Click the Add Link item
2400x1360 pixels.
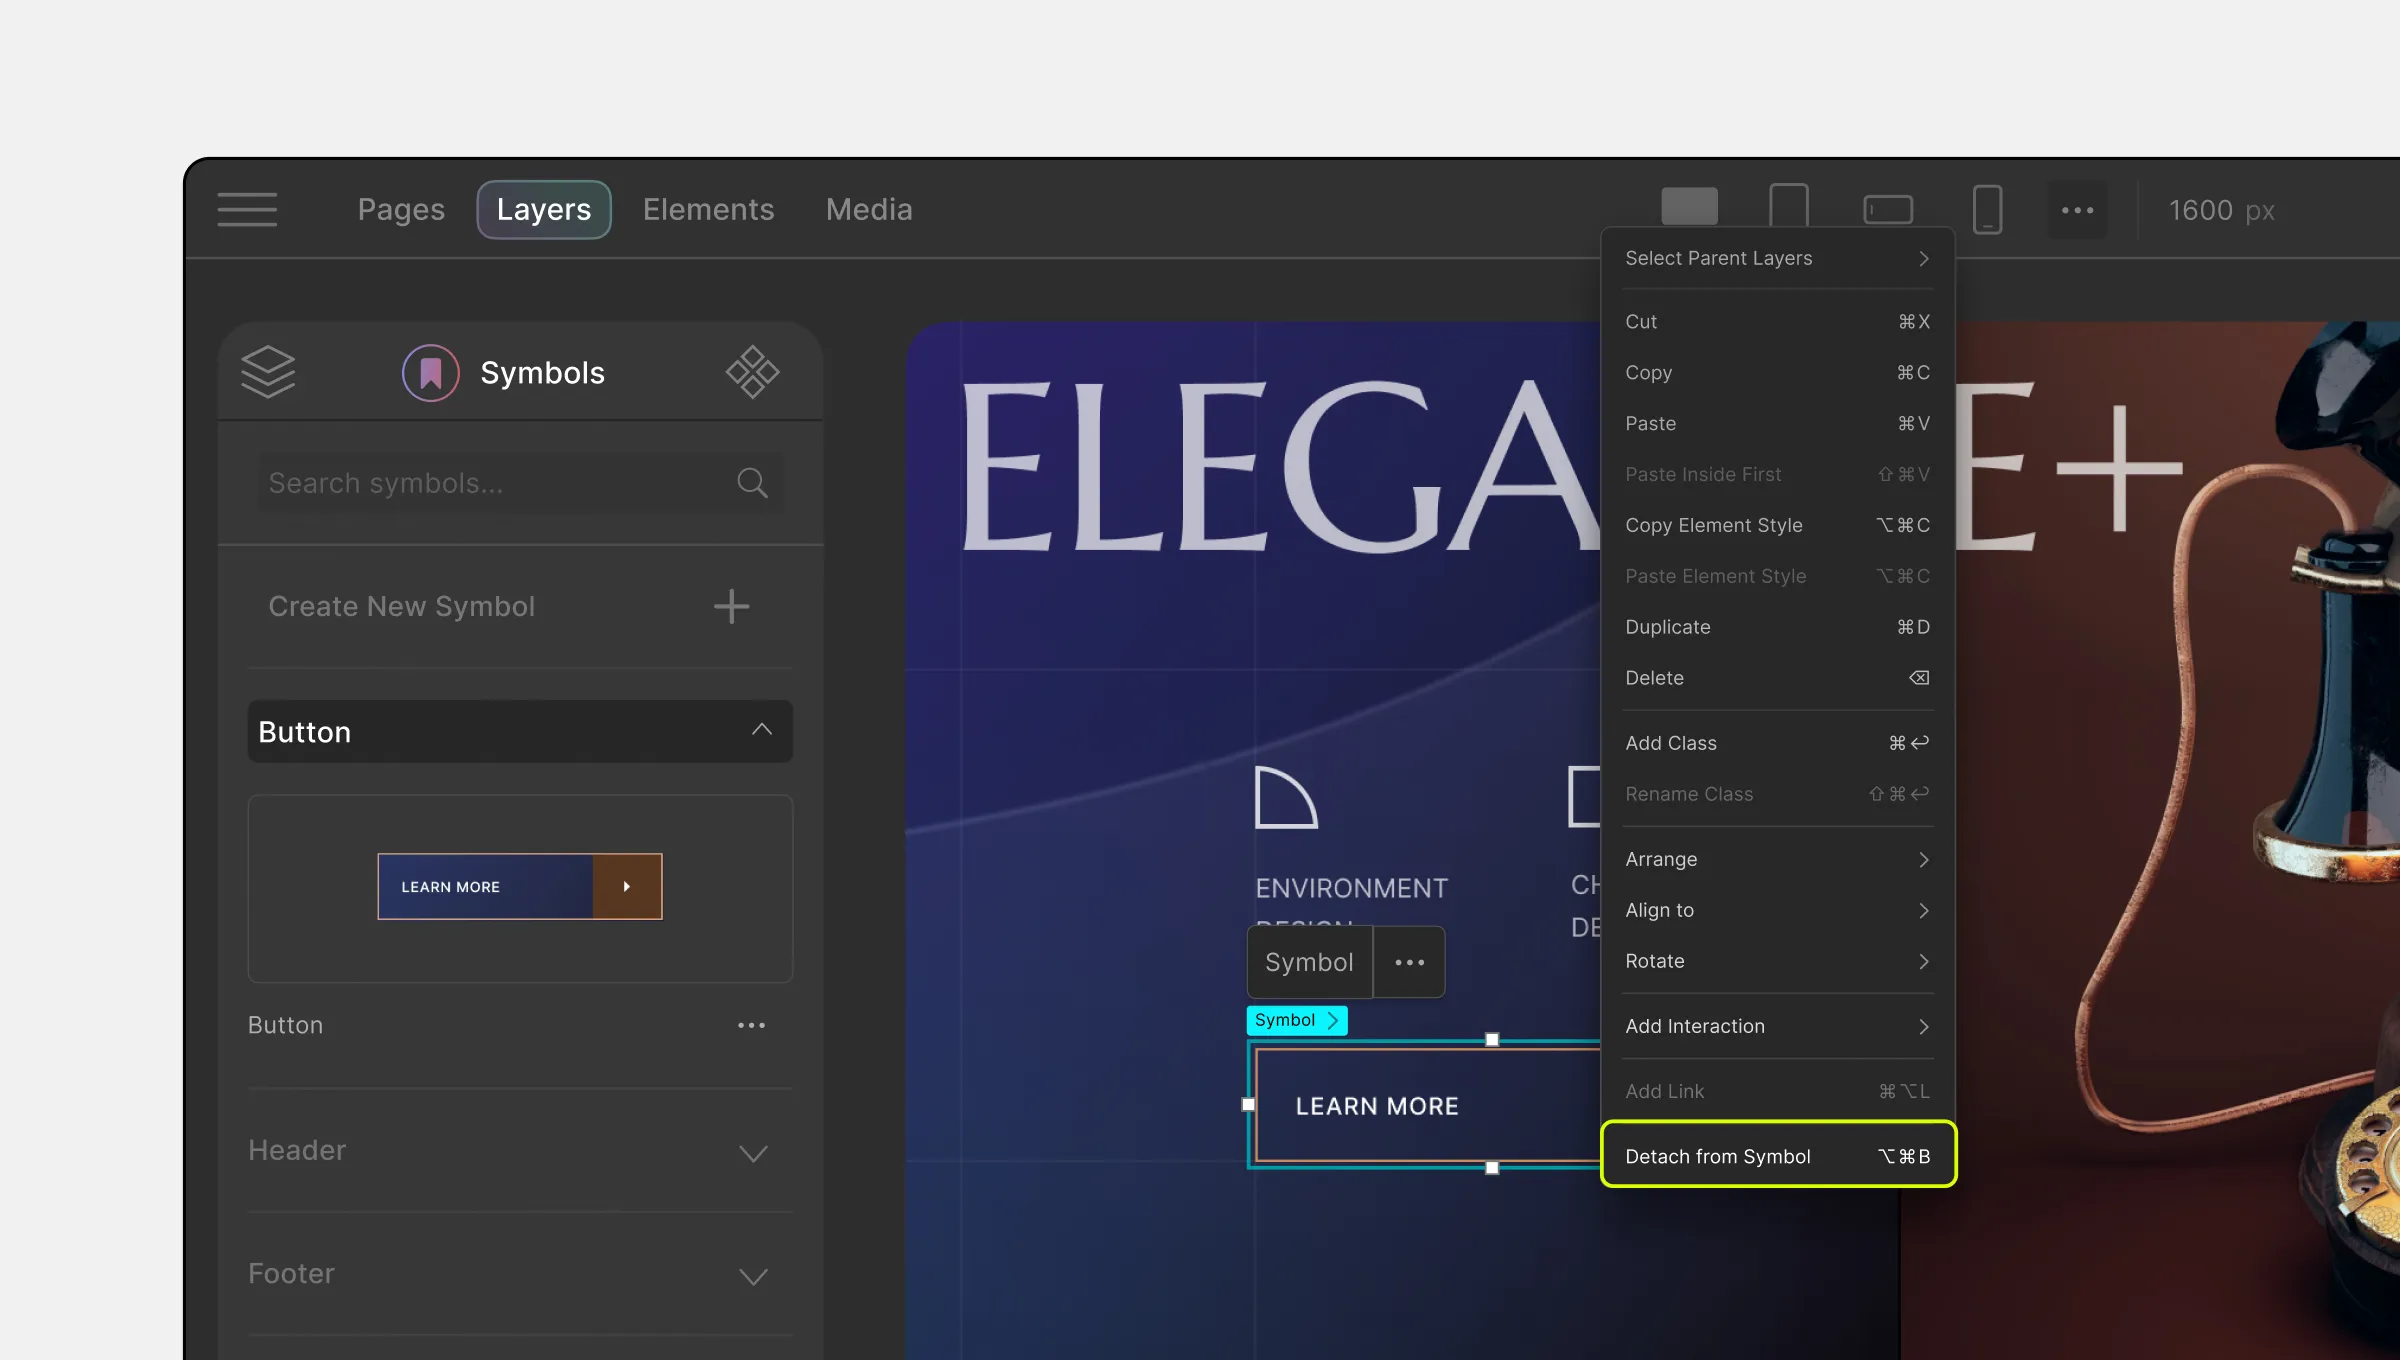pyautogui.click(x=1777, y=1091)
